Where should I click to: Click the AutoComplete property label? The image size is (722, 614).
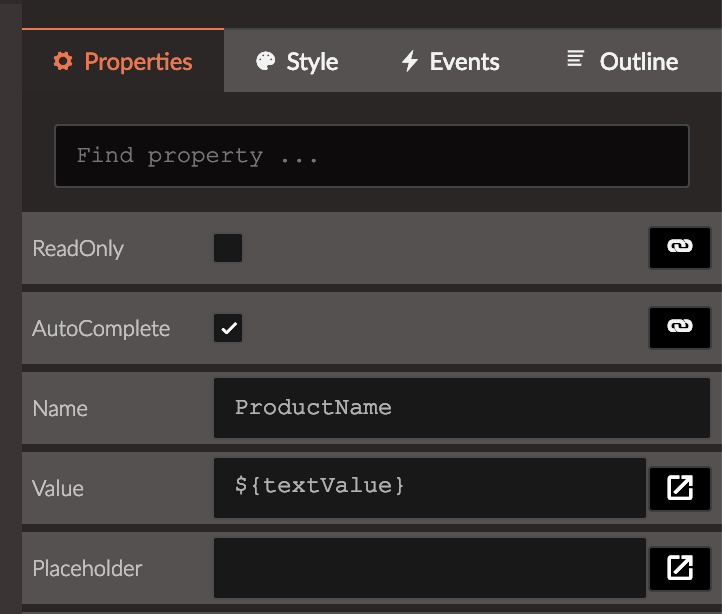point(101,328)
